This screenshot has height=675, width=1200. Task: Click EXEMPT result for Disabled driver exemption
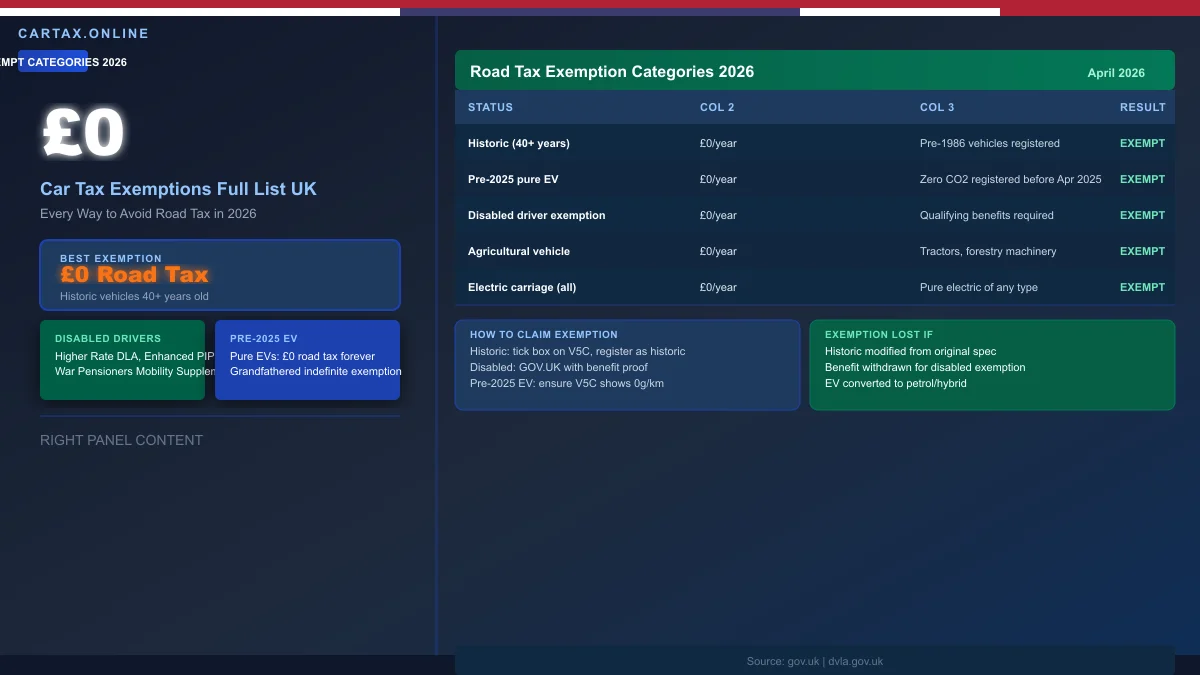tap(1142, 215)
